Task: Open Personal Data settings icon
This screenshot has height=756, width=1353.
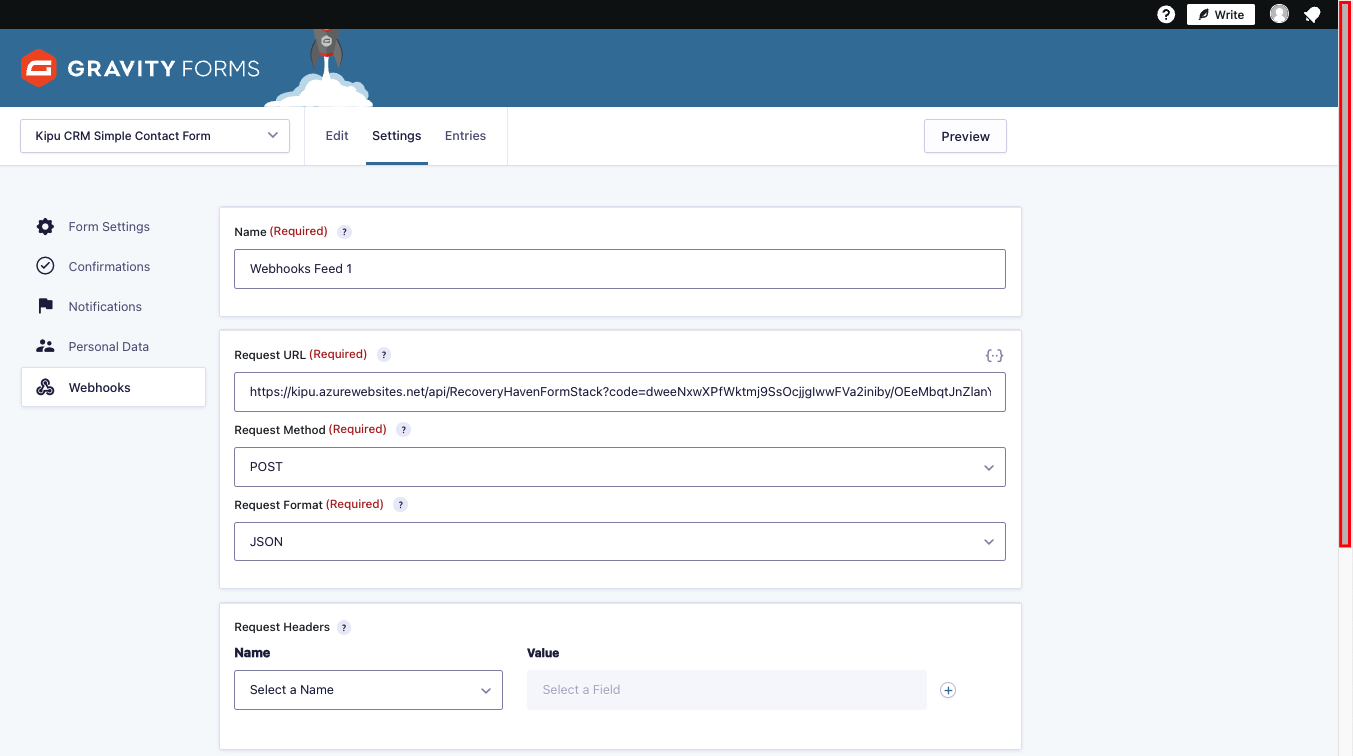Action: coord(45,345)
